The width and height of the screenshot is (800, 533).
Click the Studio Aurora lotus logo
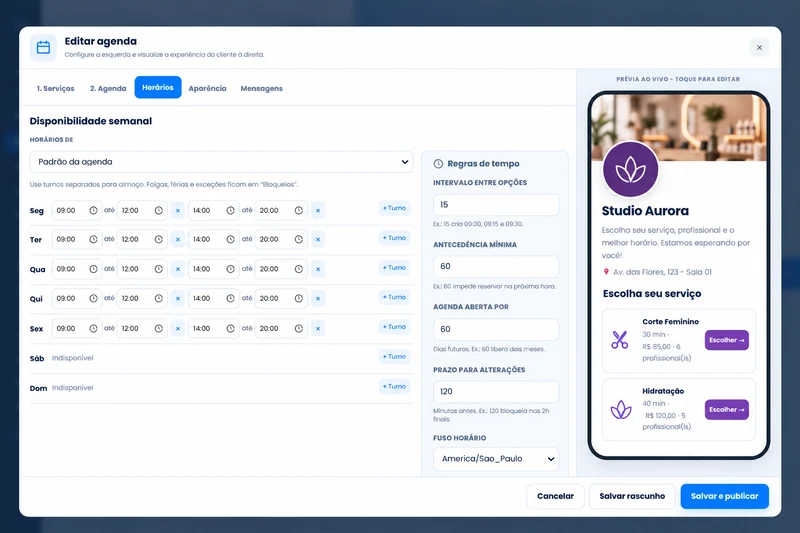631,169
